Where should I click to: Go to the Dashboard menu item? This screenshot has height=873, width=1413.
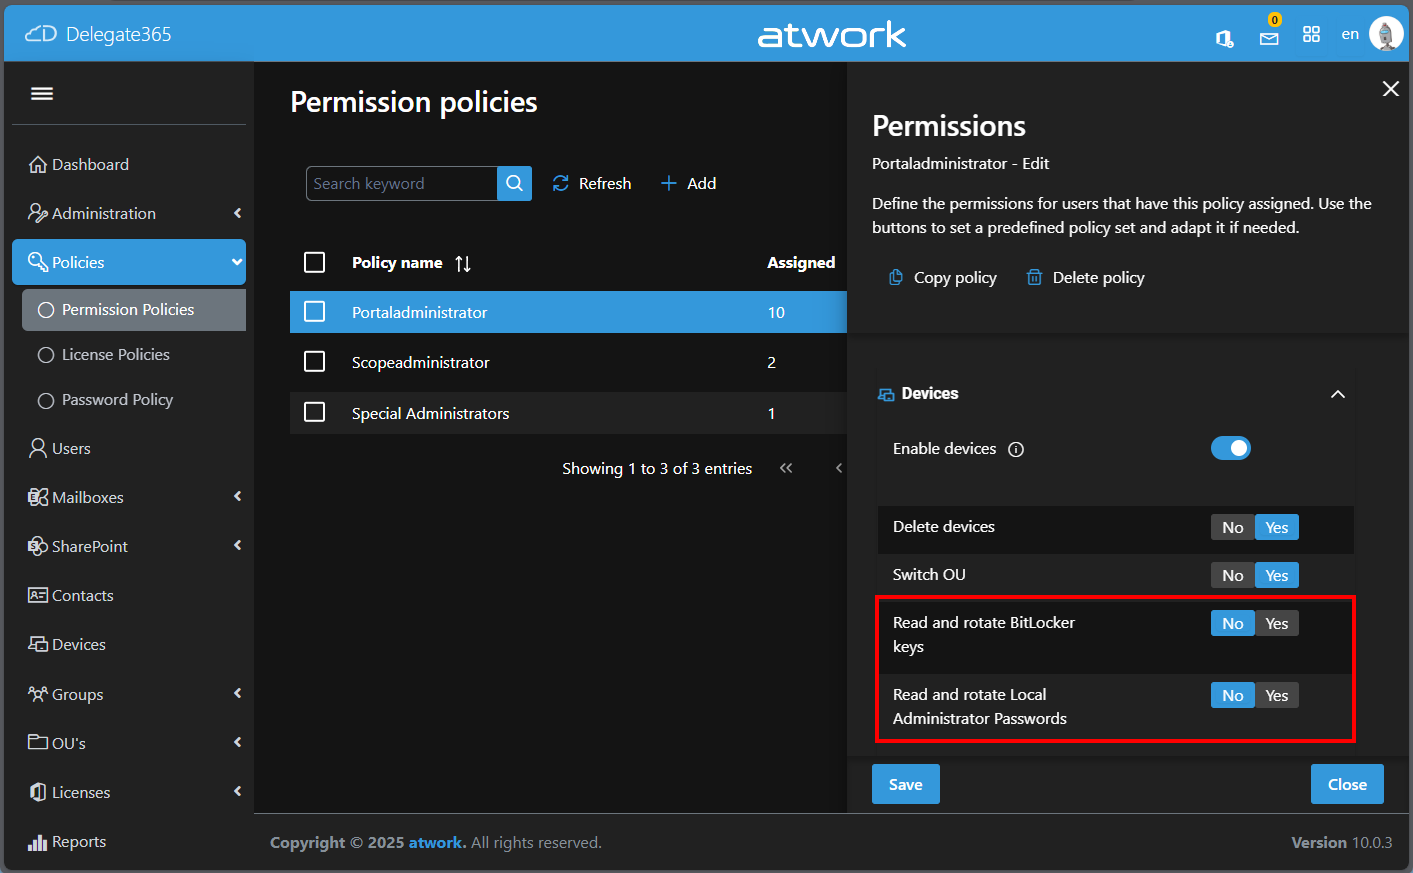click(90, 165)
